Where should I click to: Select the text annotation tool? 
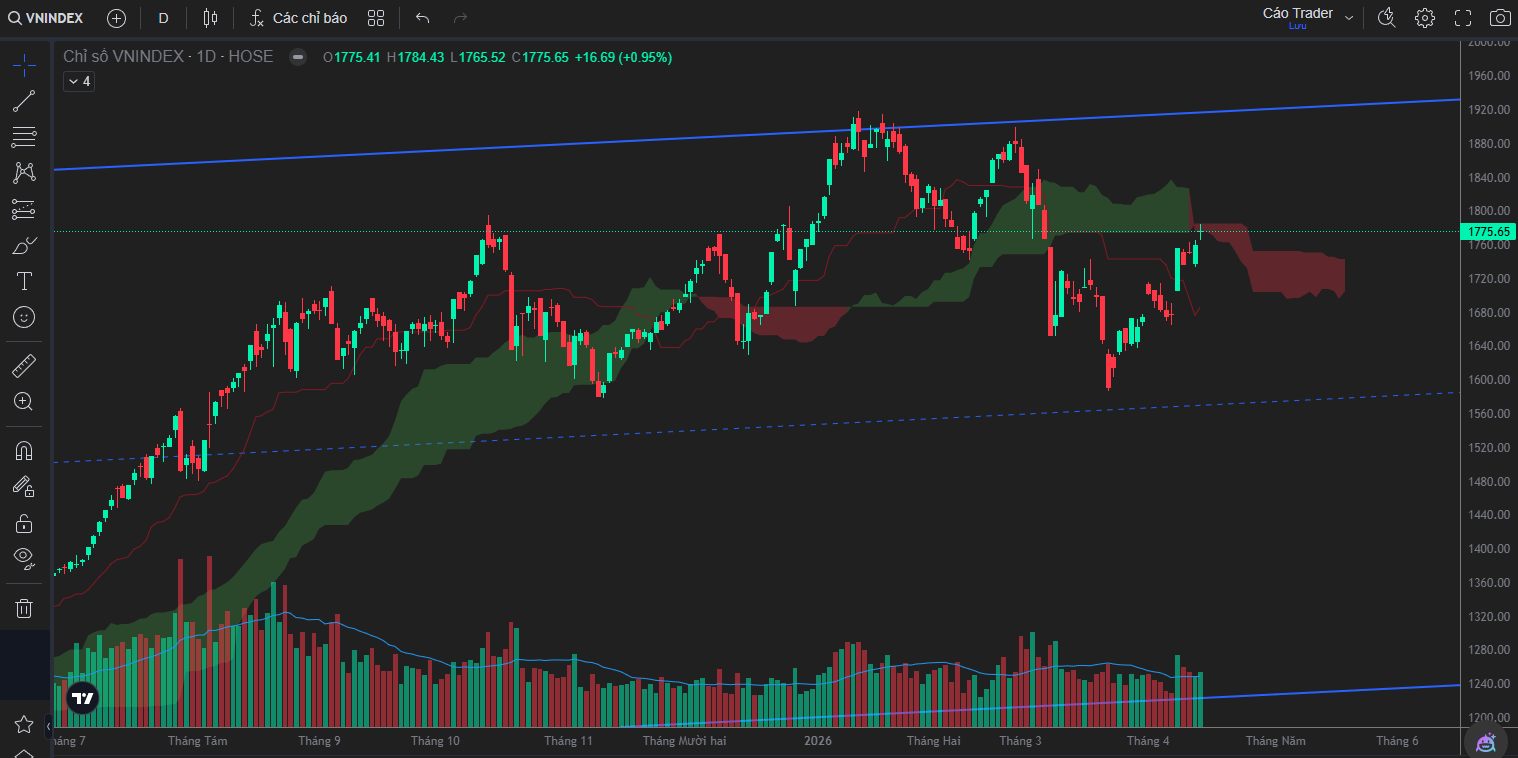pos(24,281)
